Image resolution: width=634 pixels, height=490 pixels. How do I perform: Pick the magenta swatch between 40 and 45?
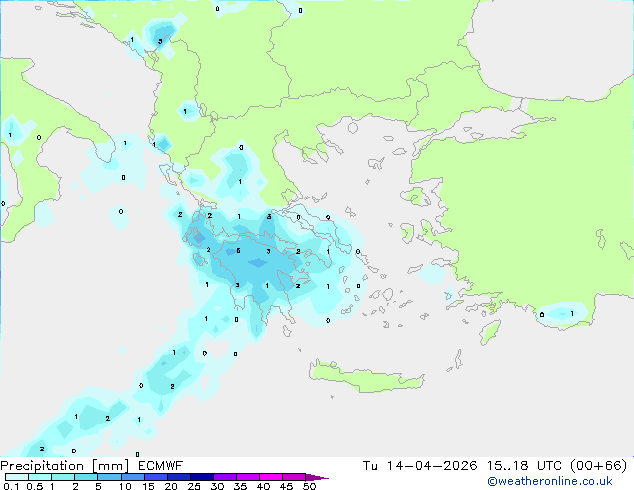(x=271, y=477)
